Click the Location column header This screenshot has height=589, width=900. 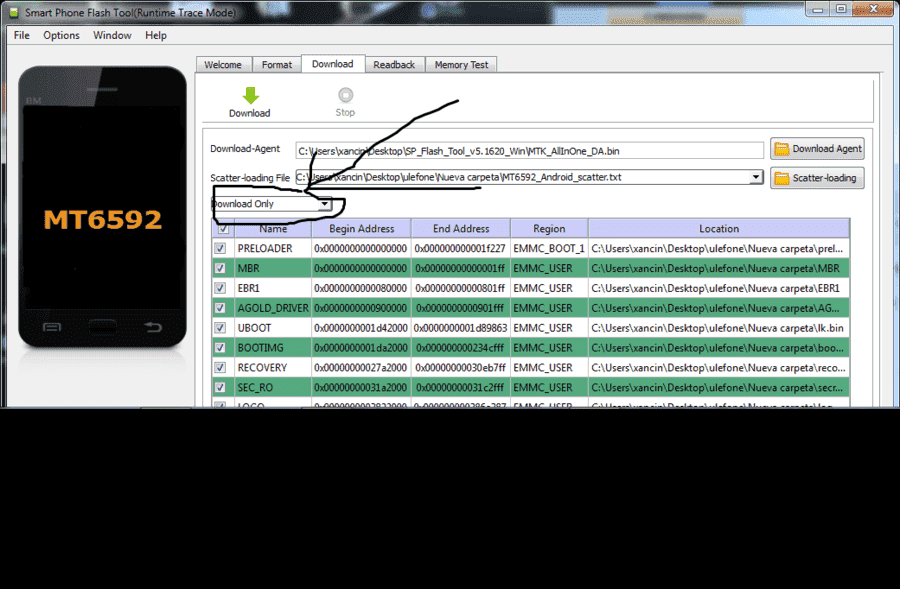click(x=719, y=228)
